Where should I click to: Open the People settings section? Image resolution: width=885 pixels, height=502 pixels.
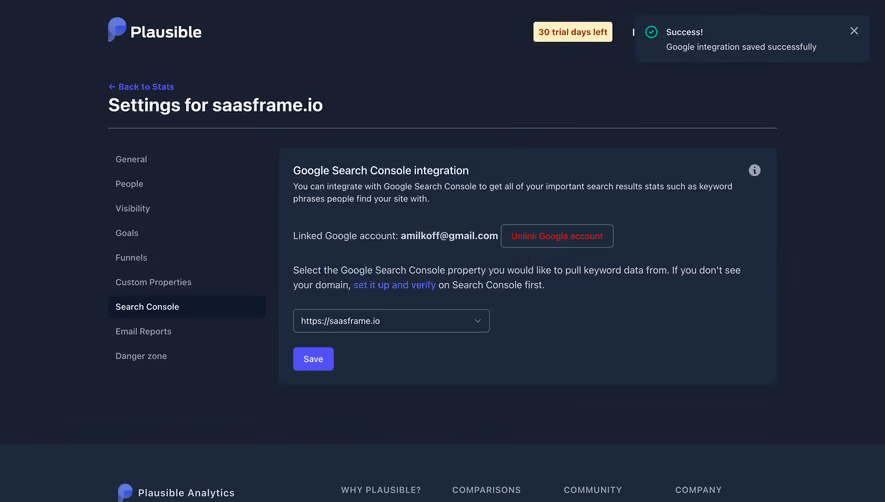point(129,184)
